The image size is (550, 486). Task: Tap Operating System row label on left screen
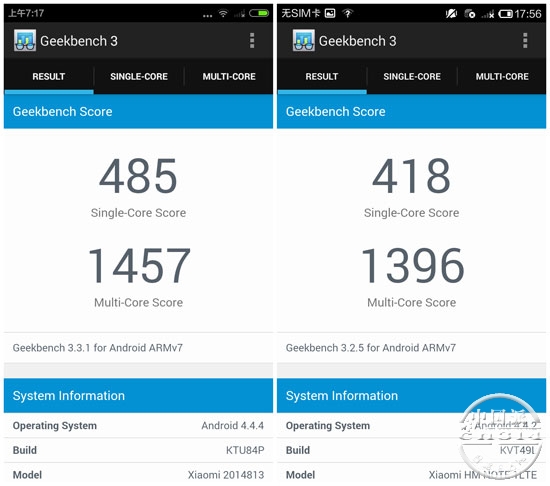pos(55,426)
